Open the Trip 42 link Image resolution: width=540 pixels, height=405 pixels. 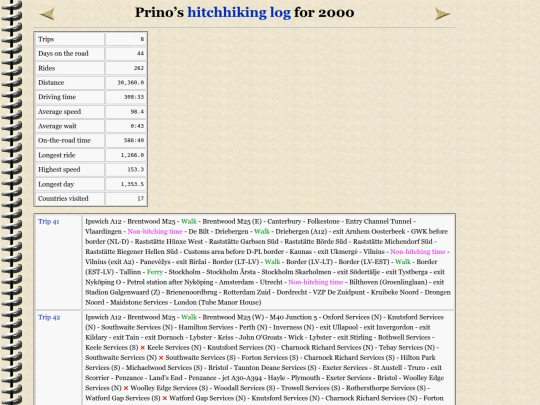pyautogui.click(x=49, y=317)
